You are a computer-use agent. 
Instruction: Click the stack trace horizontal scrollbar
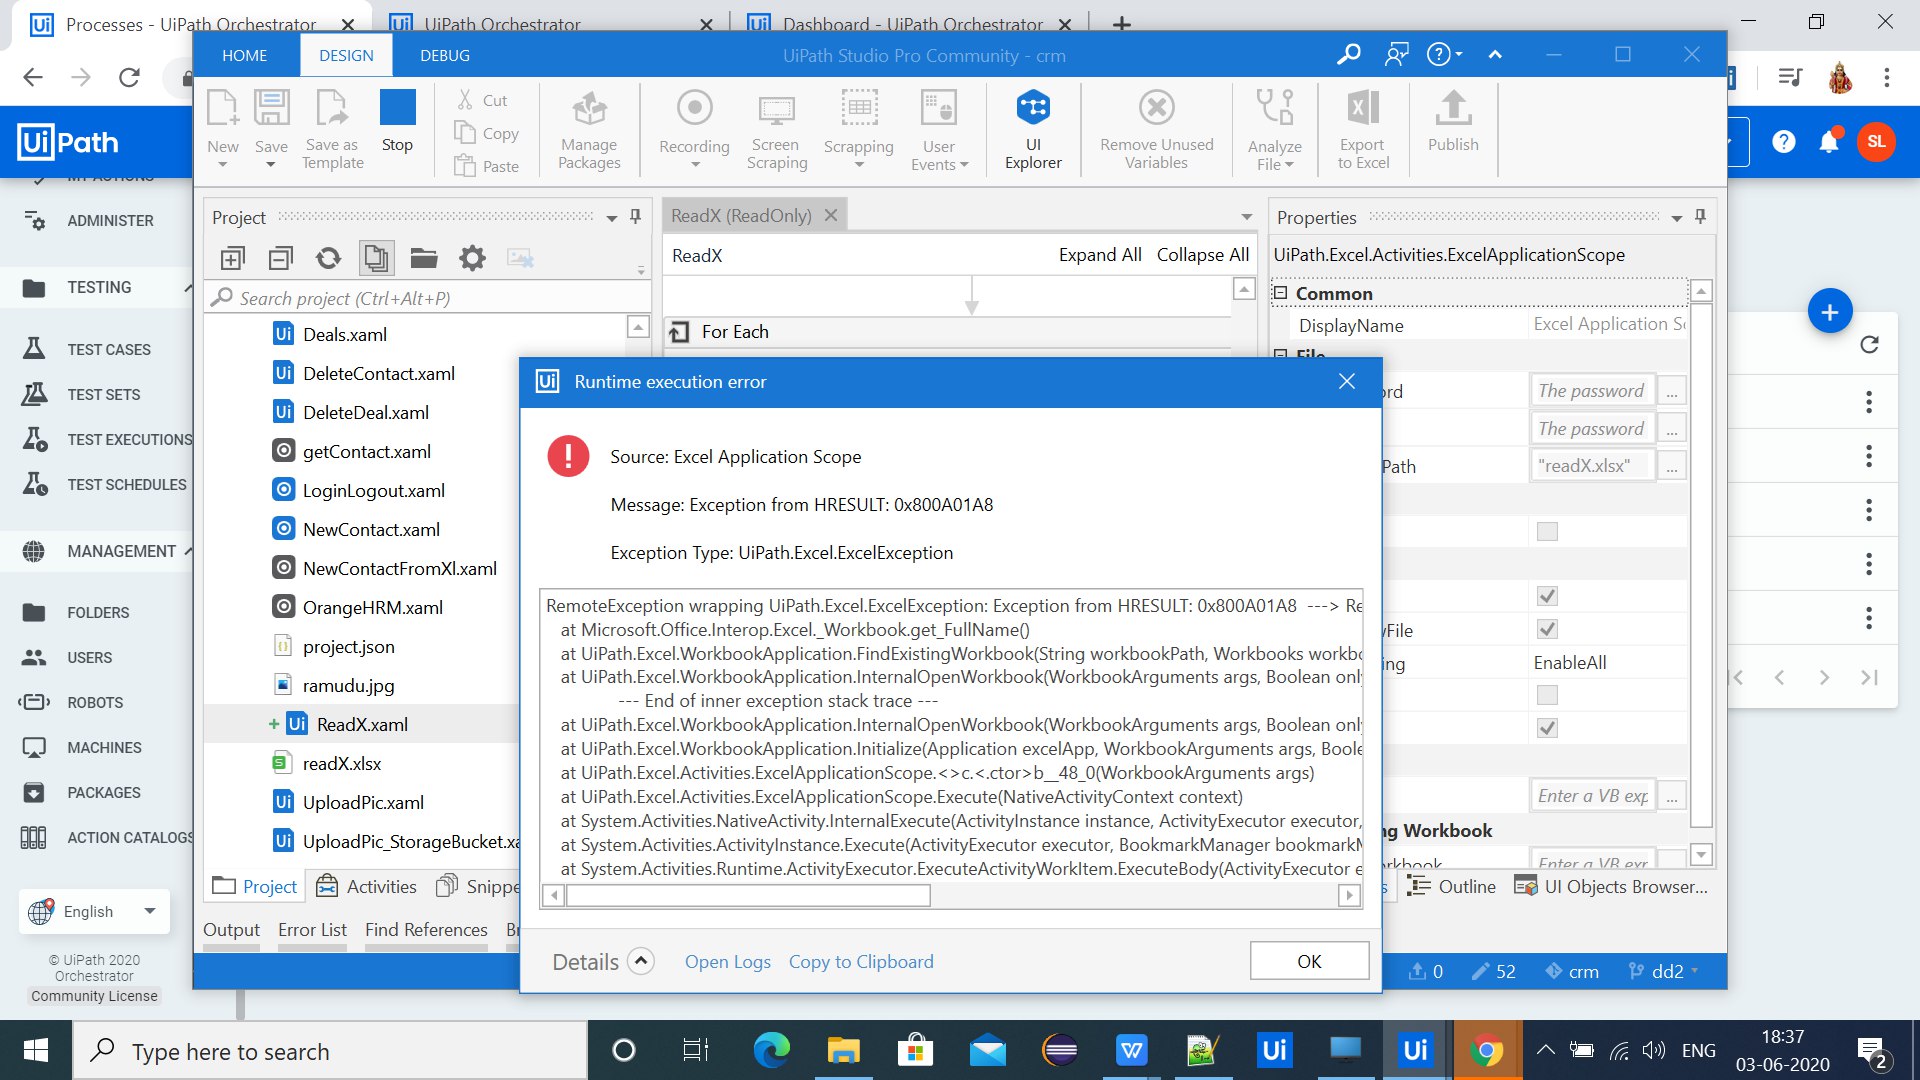pos(748,895)
